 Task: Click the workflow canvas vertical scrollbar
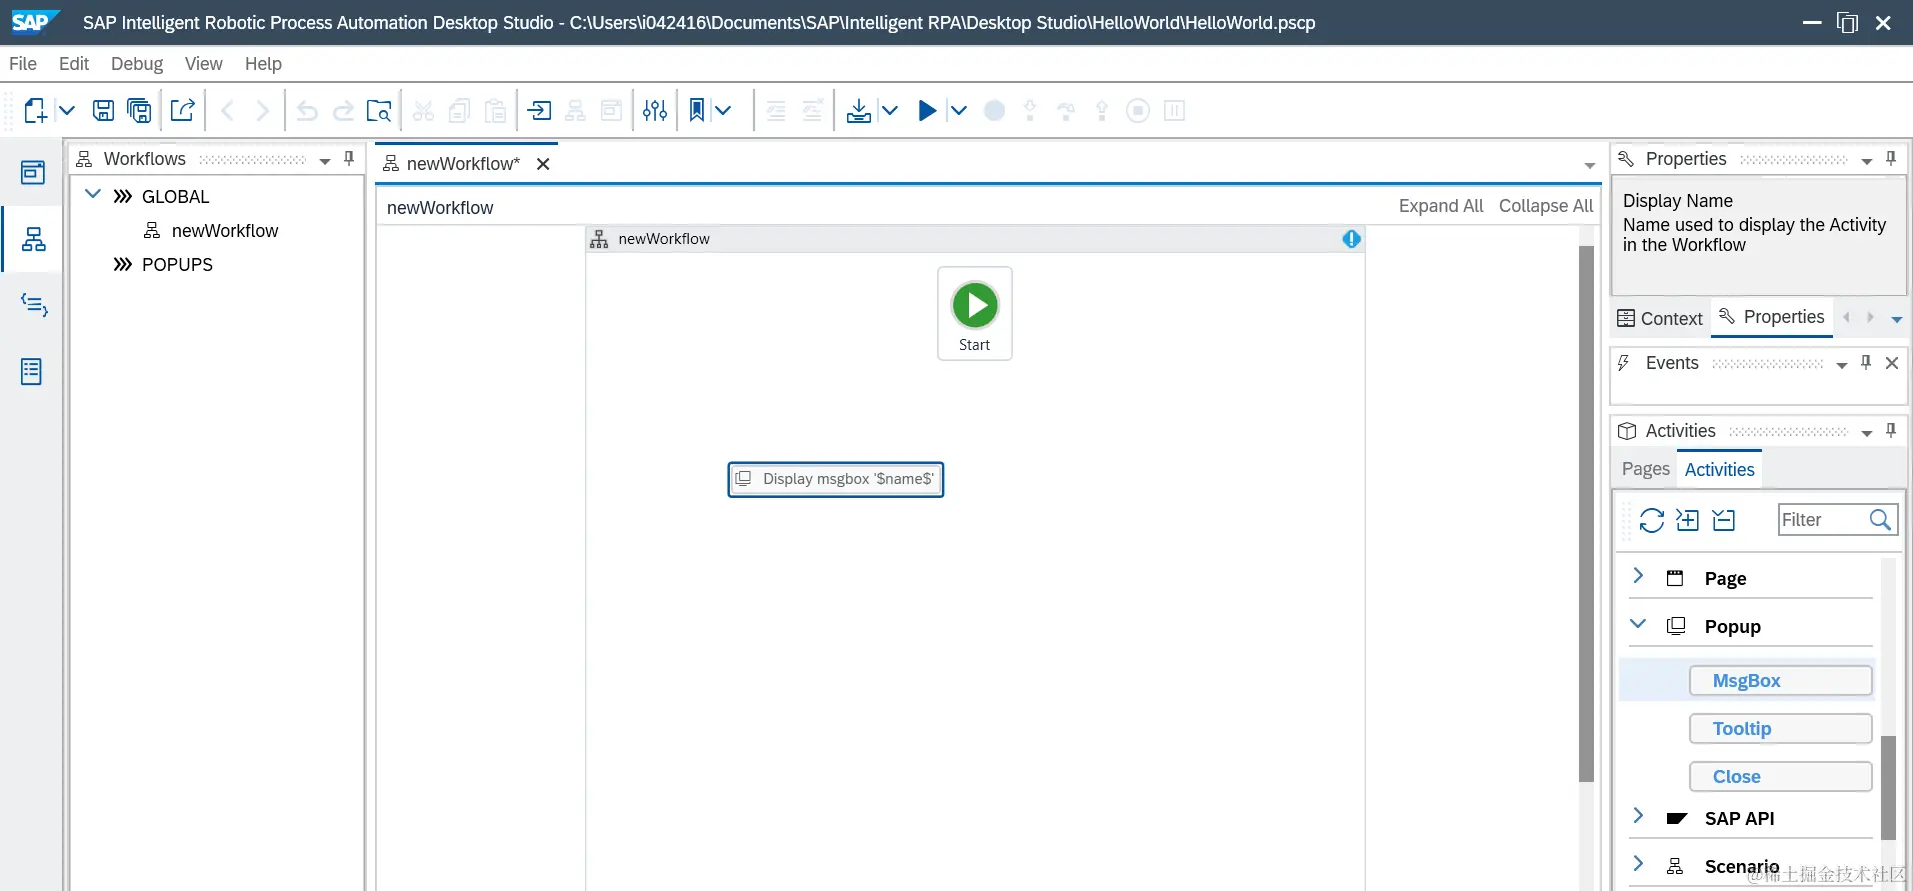coord(1586,513)
